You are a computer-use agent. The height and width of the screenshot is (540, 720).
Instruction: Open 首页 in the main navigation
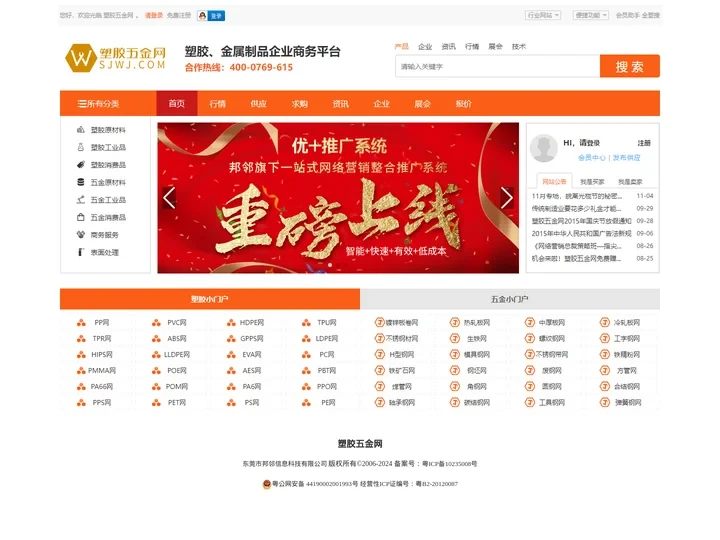click(177, 103)
